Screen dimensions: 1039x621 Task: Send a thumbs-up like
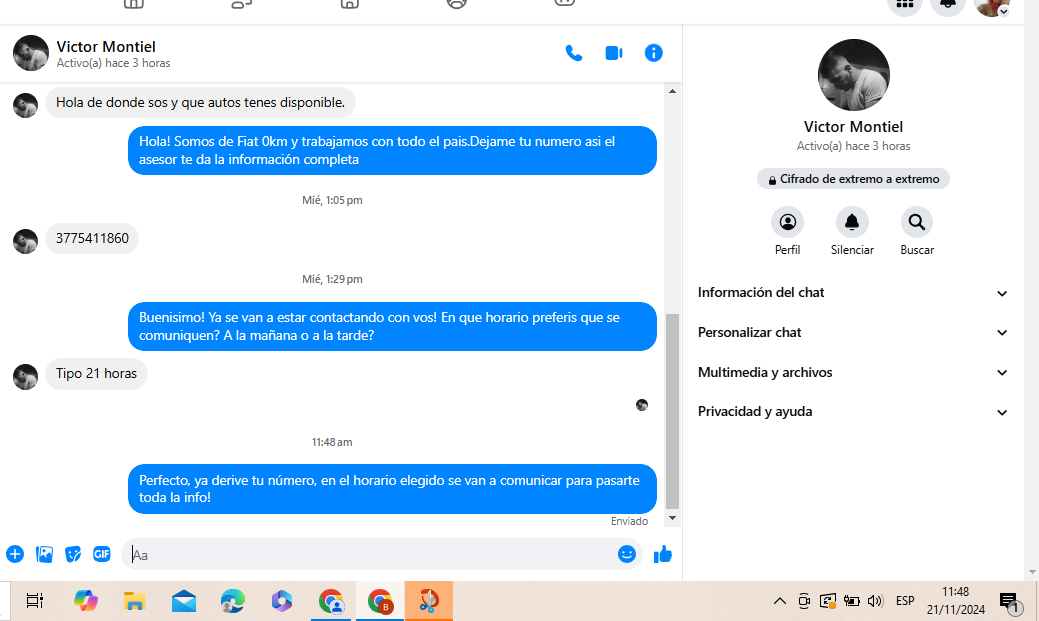coord(663,554)
